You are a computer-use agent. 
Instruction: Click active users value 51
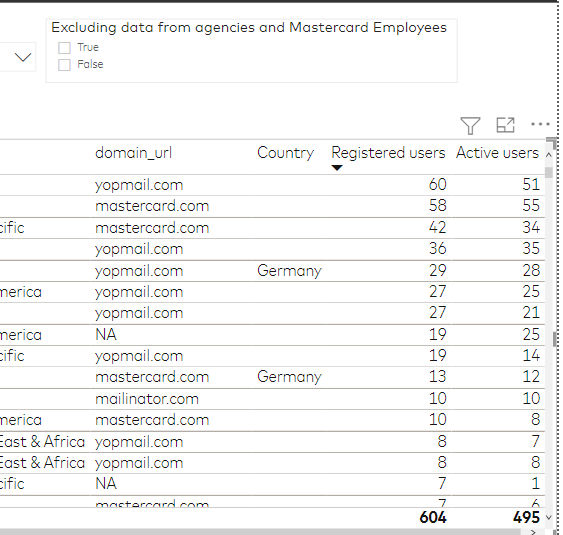[531, 185]
